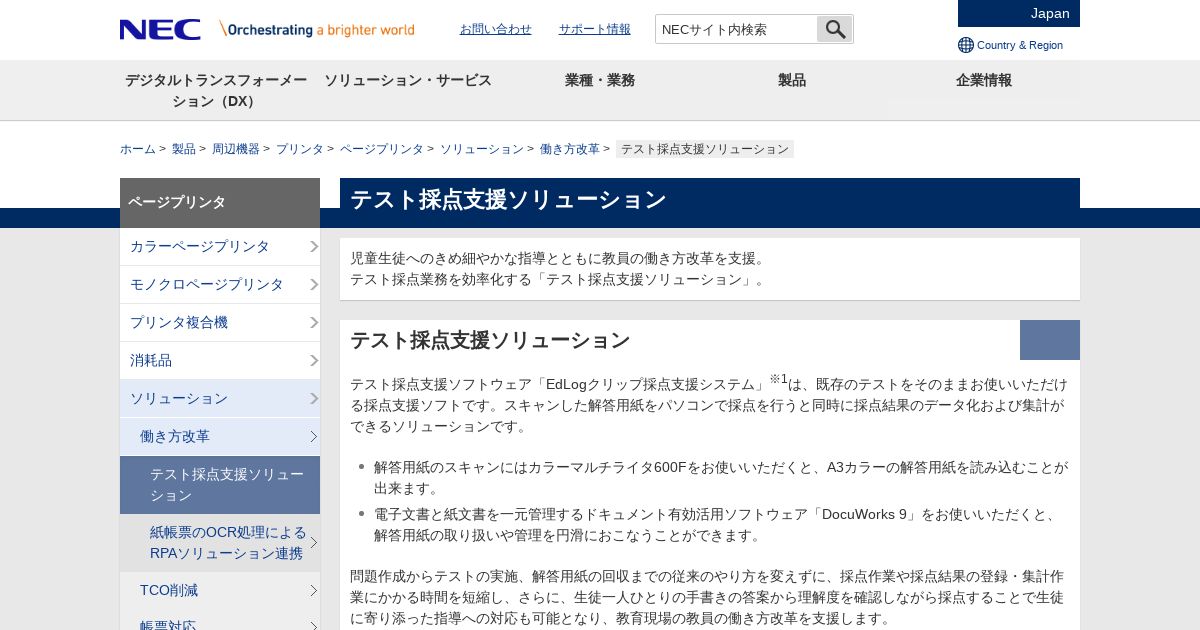The height and width of the screenshot is (630, 1200).
Task: Go to プリンタ in the breadcrumb
Action: tap(300, 149)
